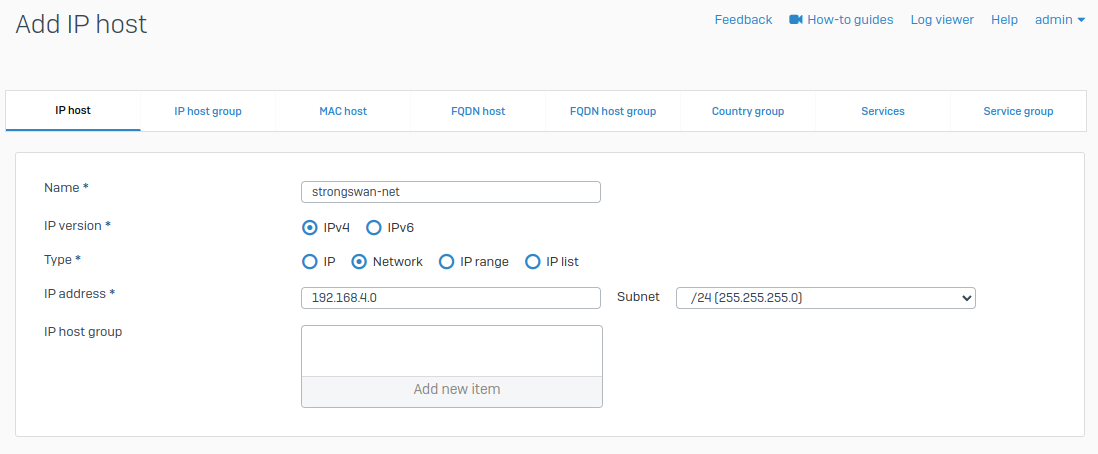1098x454 pixels.
Task: Select the IP list type option
Action: [533, 262]
